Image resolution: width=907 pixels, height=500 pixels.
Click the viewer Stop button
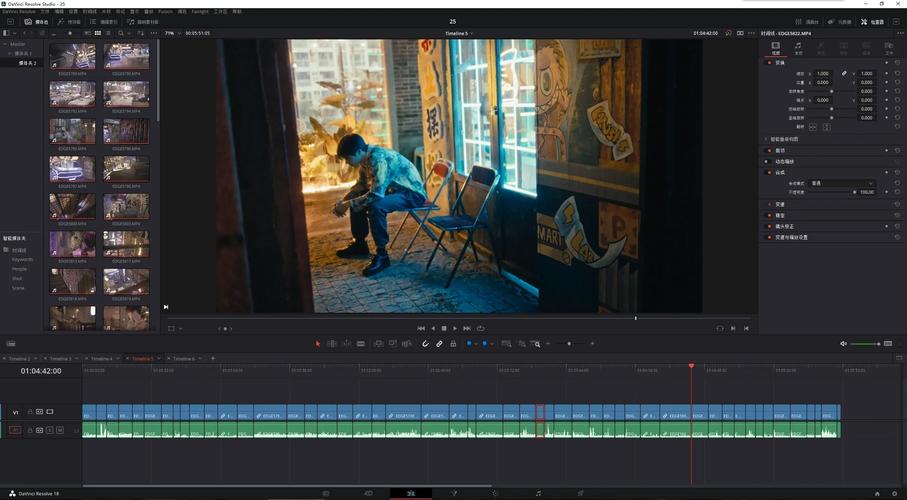coord(444,328)
